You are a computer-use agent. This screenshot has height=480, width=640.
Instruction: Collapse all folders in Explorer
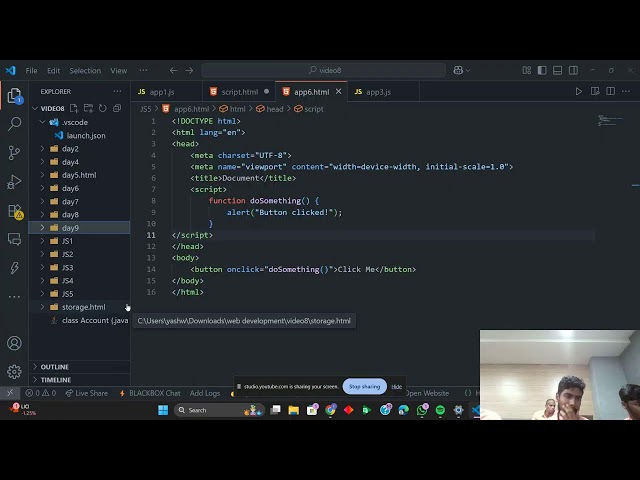[117, 108]
